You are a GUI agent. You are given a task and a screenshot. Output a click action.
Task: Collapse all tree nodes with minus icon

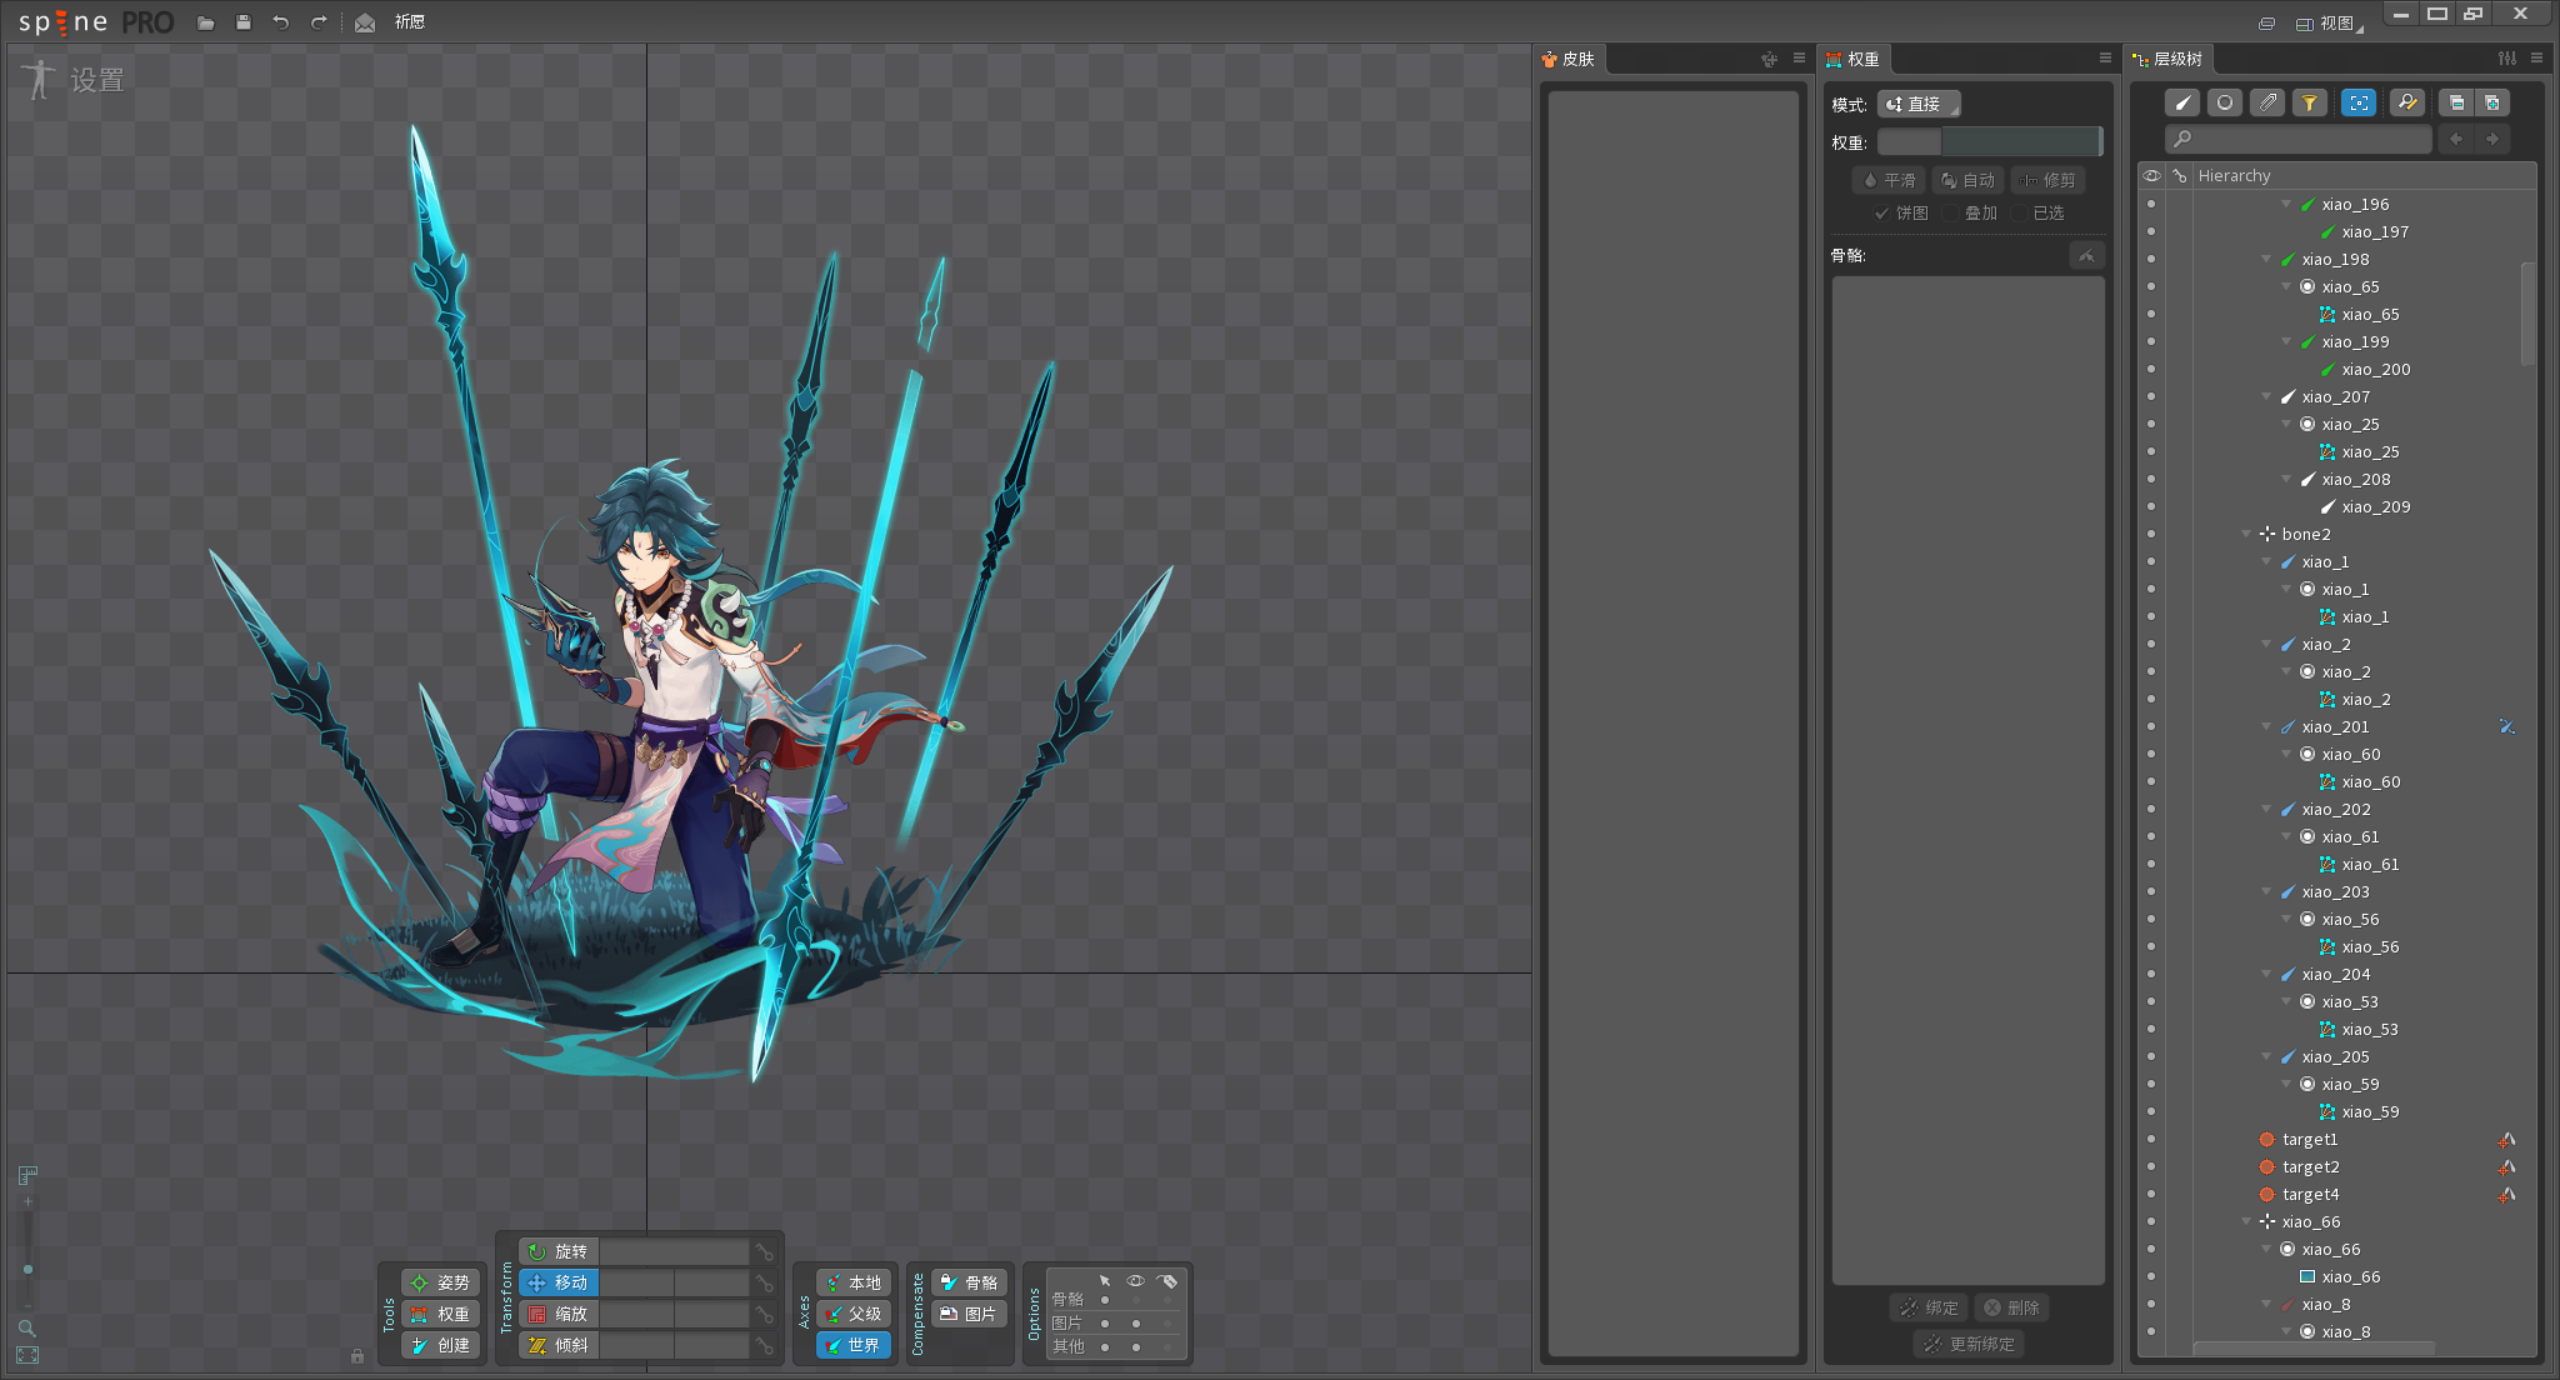(2456, 102)
